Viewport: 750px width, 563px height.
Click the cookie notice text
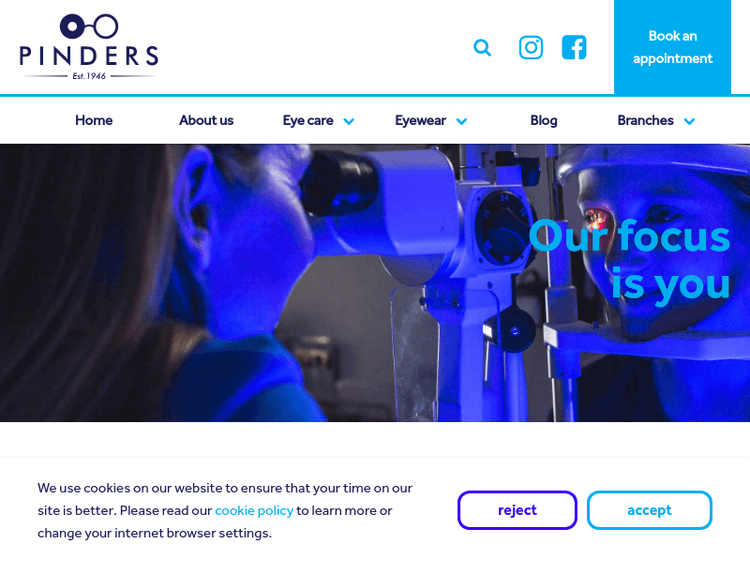(225, 510)
